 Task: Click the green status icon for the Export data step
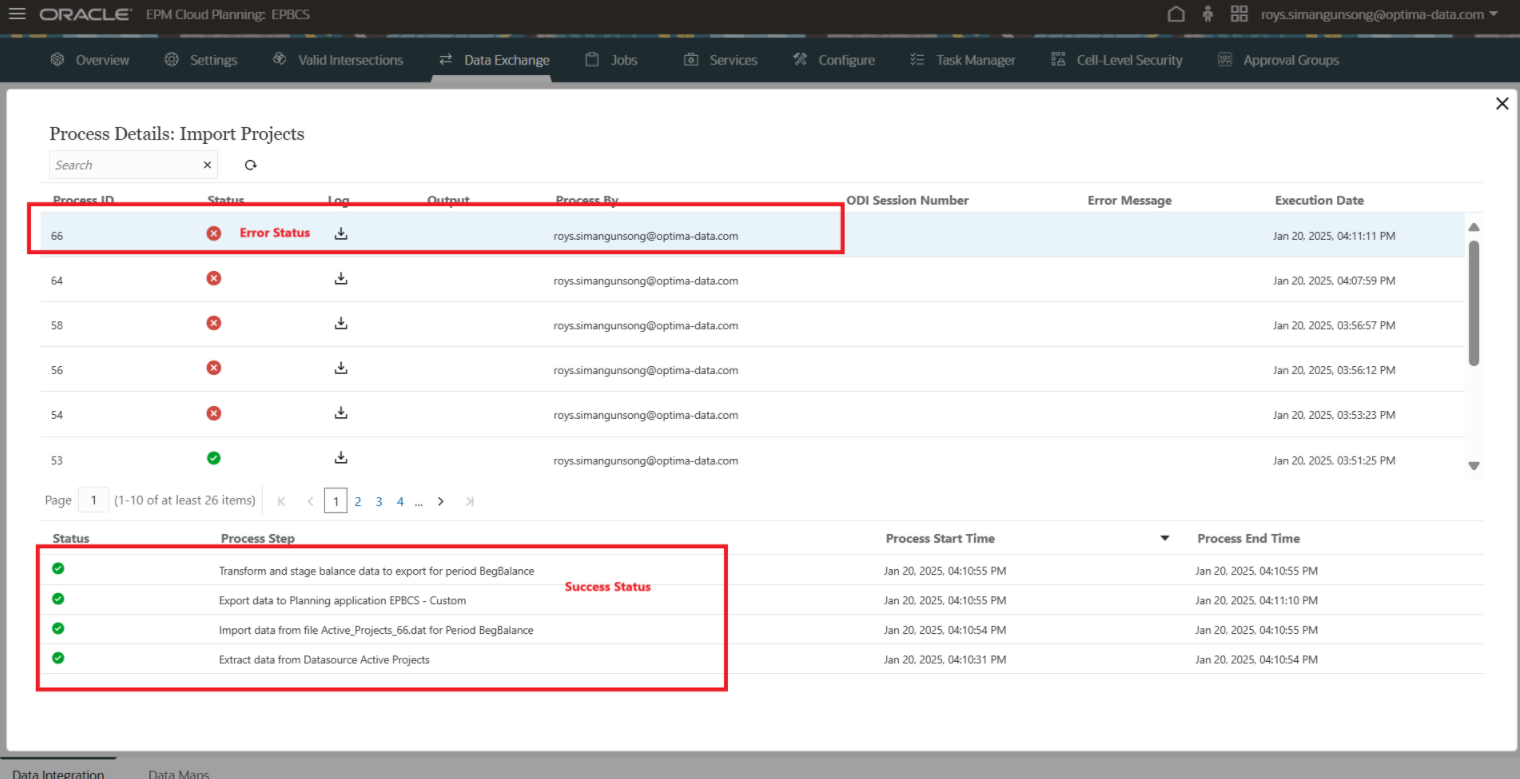coord(58,599)
